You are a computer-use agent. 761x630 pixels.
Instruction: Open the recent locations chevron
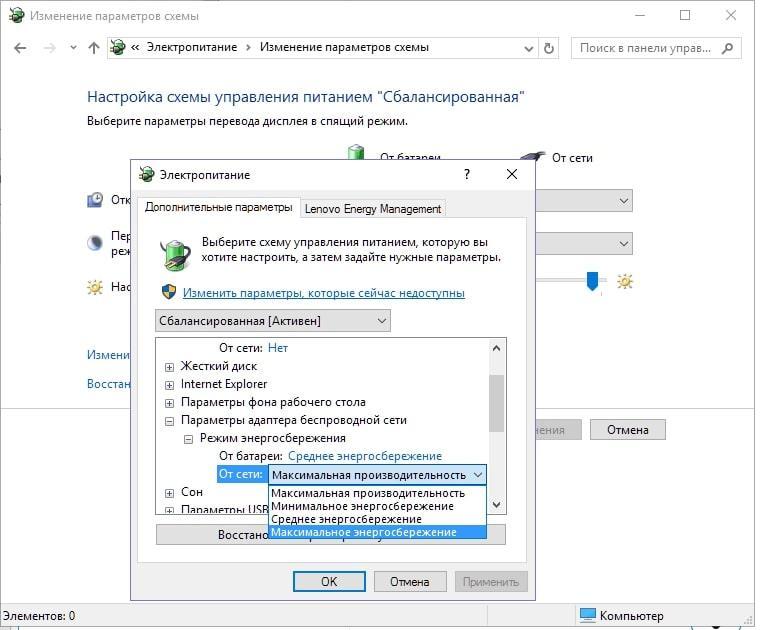pos(73,48)
